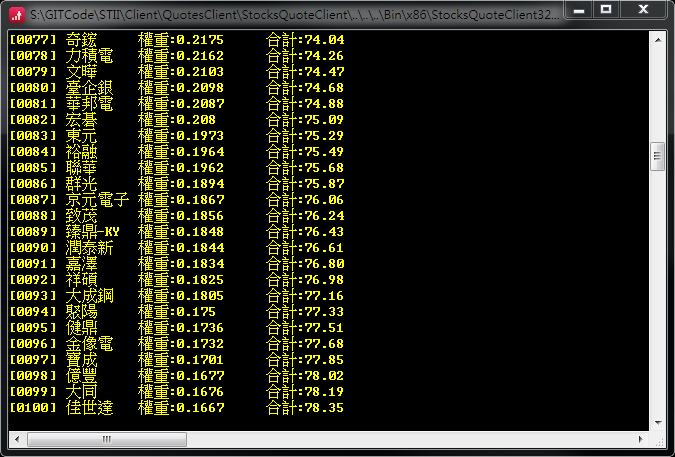This screenshot has height=457, width=675.
Task: Click total value 合計:74.47
Action: (x=305, y=71)
